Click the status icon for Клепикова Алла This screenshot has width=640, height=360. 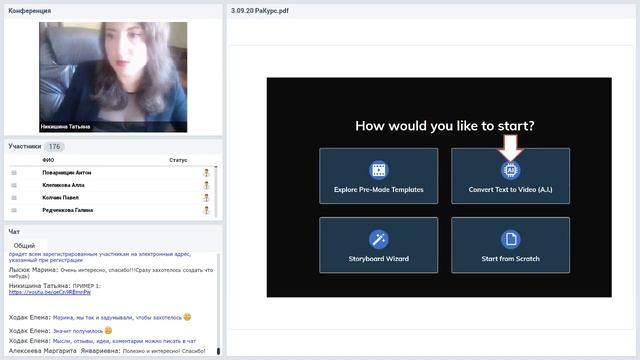tap(206, 185)
